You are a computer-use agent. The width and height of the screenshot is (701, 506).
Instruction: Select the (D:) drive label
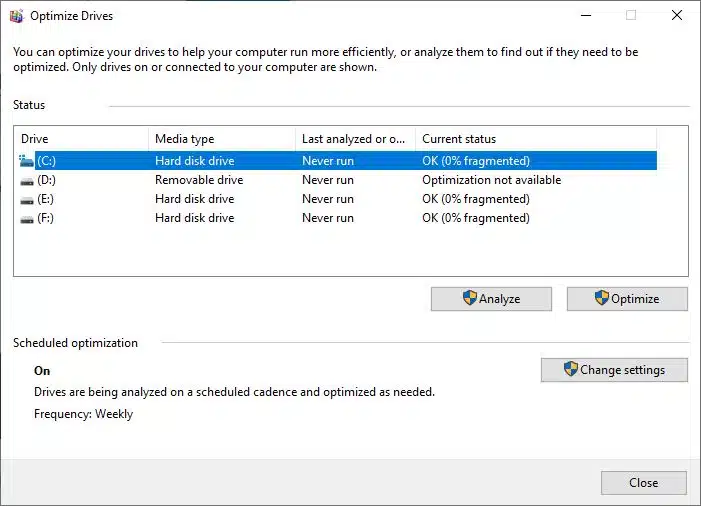click(46, 180)
